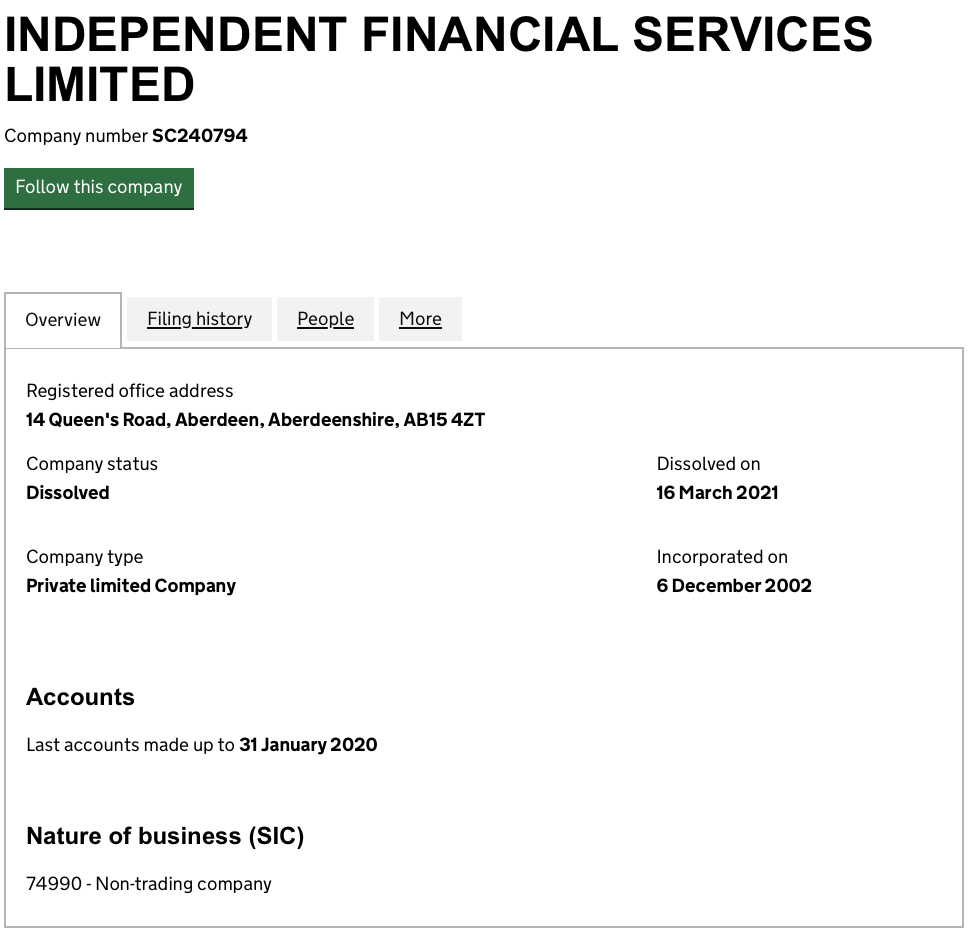Switch to the People tab

(x=325, y=319)
